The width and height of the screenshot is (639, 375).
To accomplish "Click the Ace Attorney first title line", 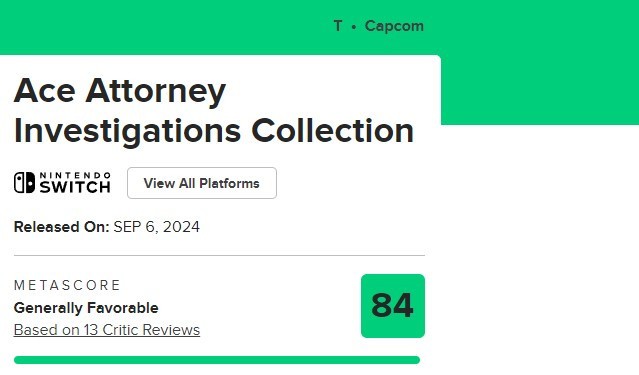I will coord(120,90).
